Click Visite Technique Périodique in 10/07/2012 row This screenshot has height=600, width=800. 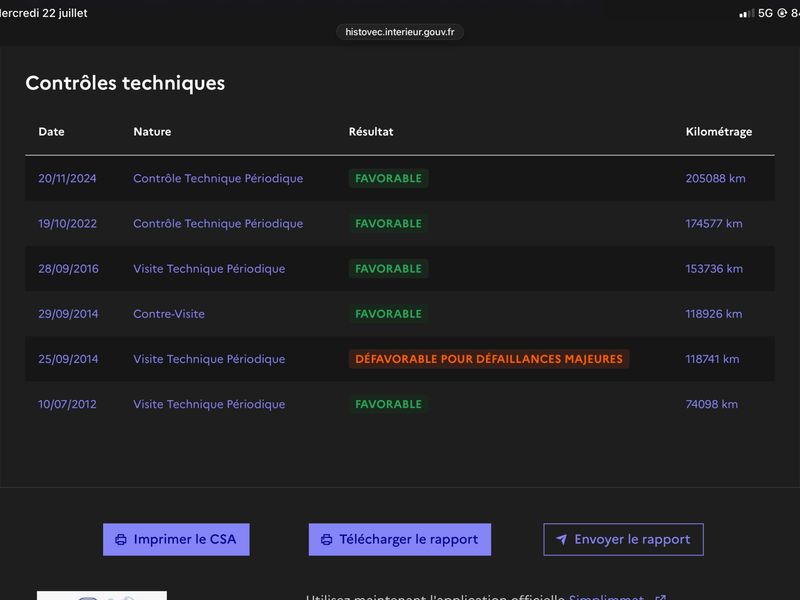click(209, 404)
